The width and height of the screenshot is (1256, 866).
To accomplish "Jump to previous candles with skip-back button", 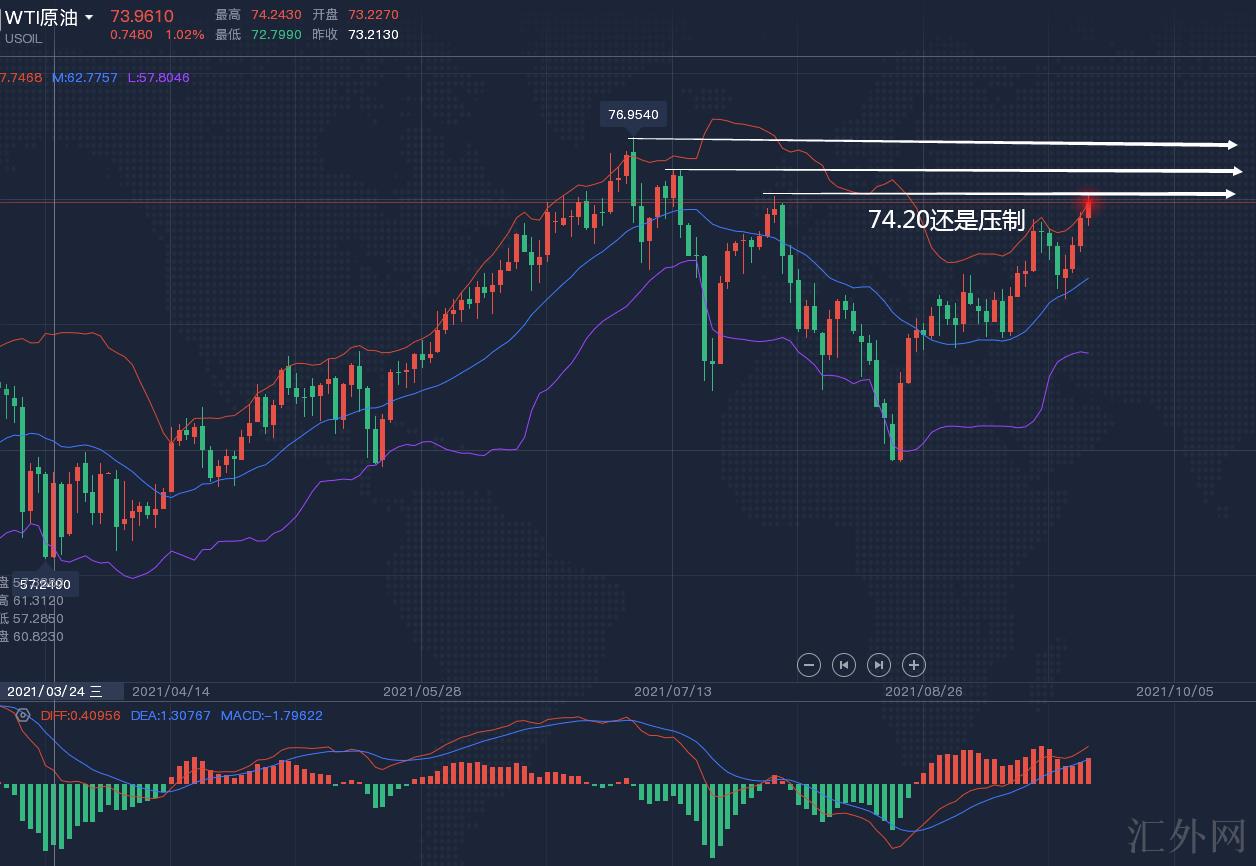I will pos(844,664).
